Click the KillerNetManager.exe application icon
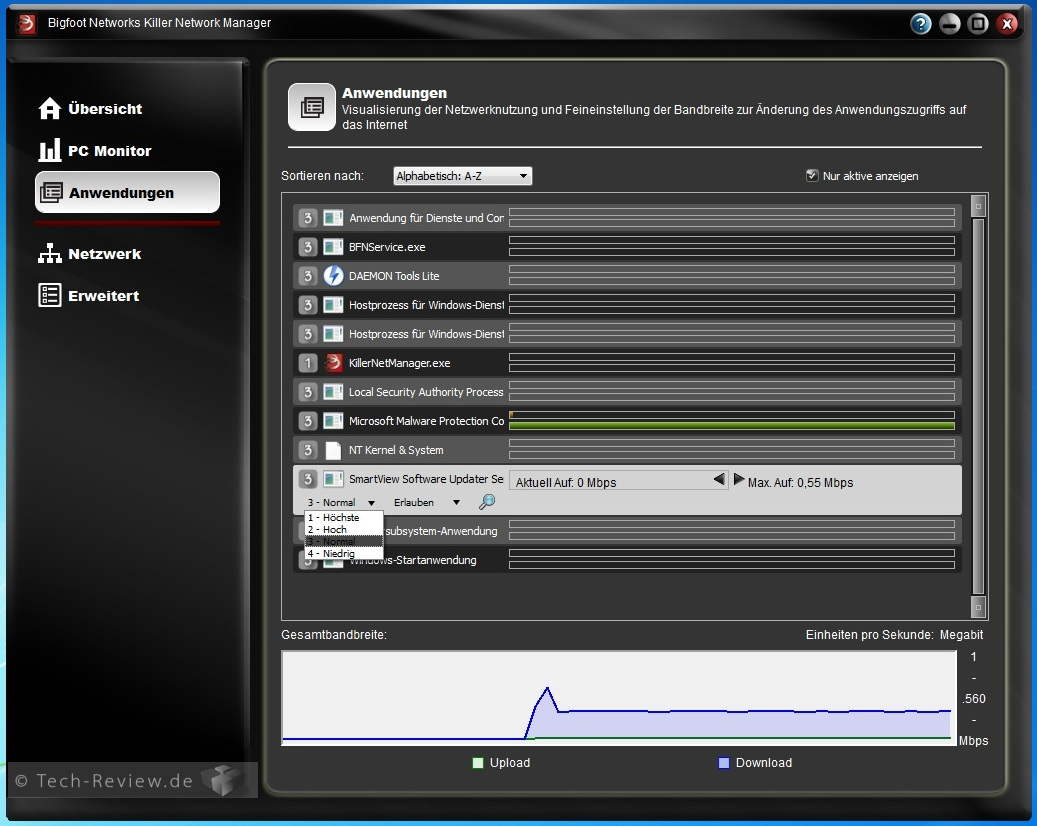 tap(333, 363)
